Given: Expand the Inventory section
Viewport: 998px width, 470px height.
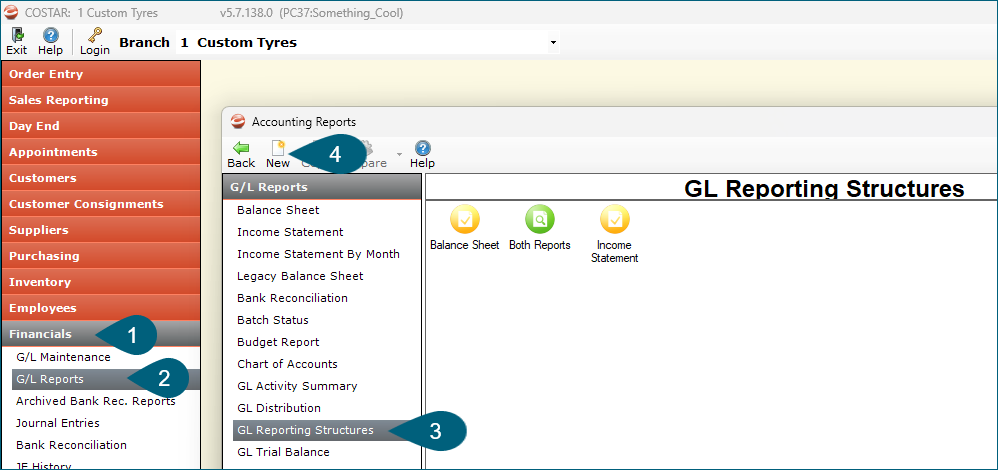Looking at the screenshot, I should 101,282.
